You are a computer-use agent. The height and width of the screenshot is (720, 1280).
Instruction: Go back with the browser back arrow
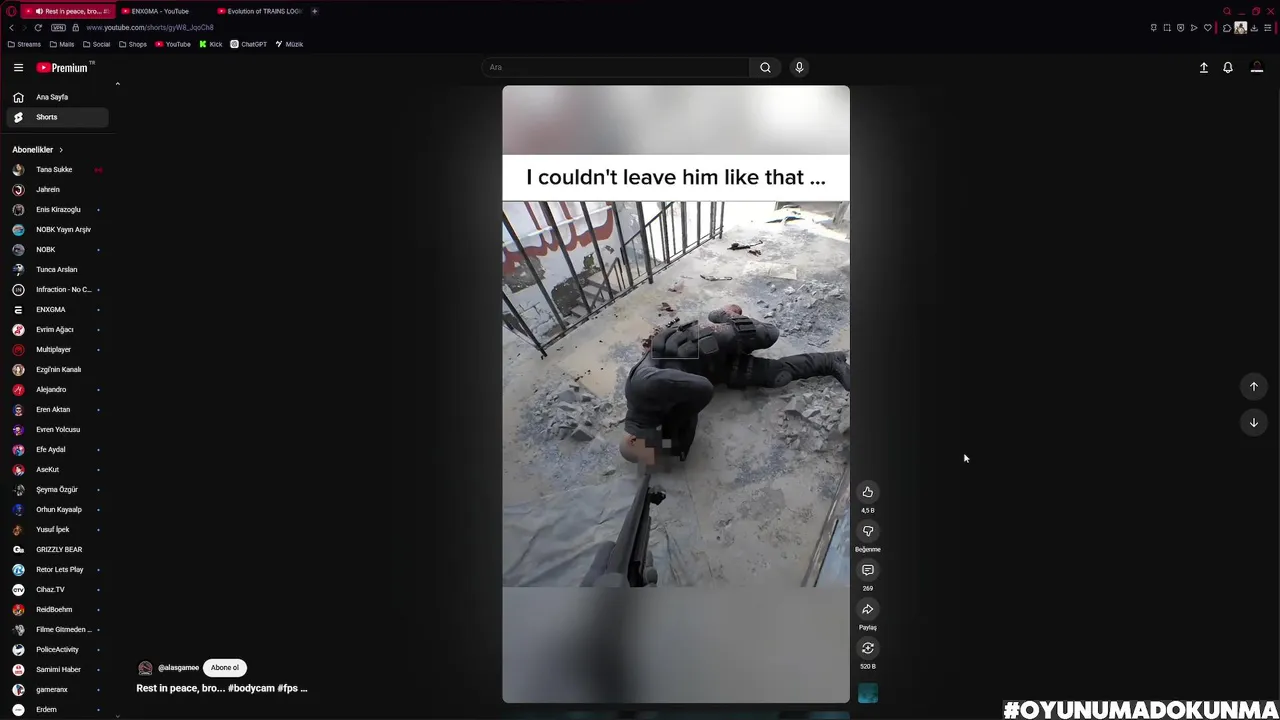(x=11, y=28)
